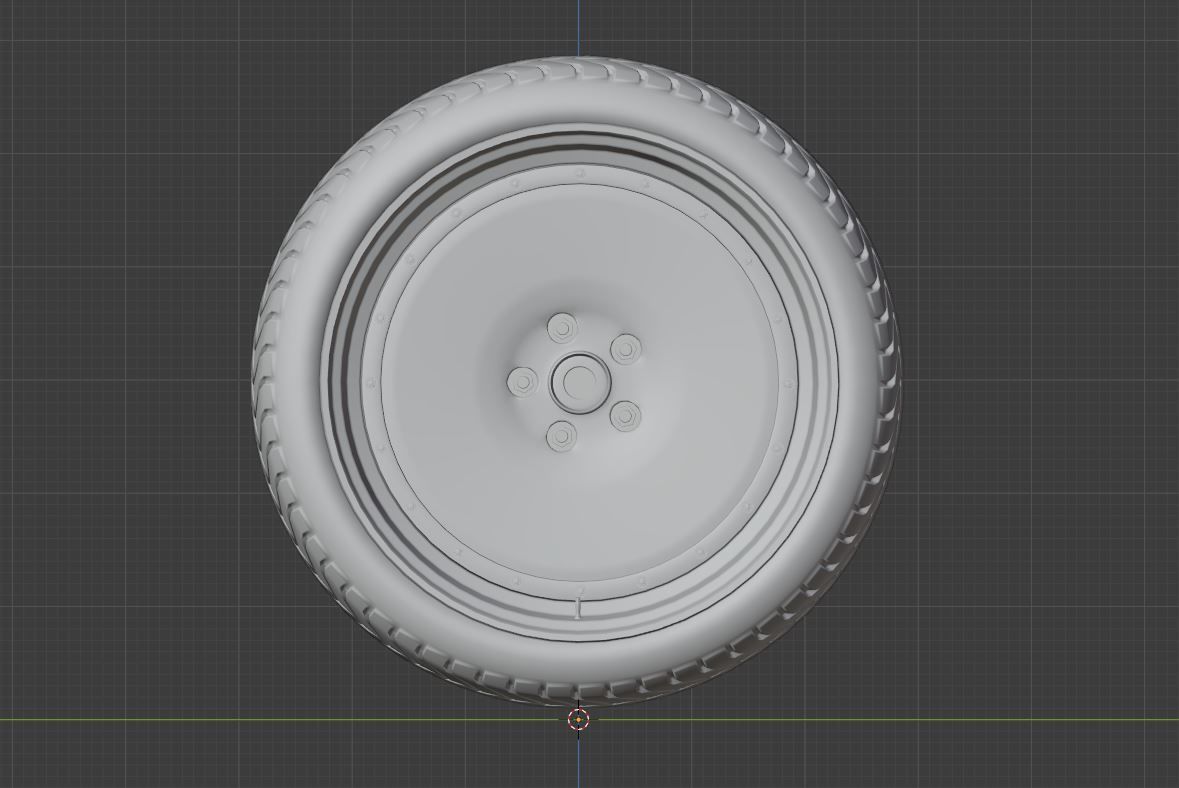Click the topmost lug nut on the wheel
Screen dimensions: 1179x788
coord(562,329)
